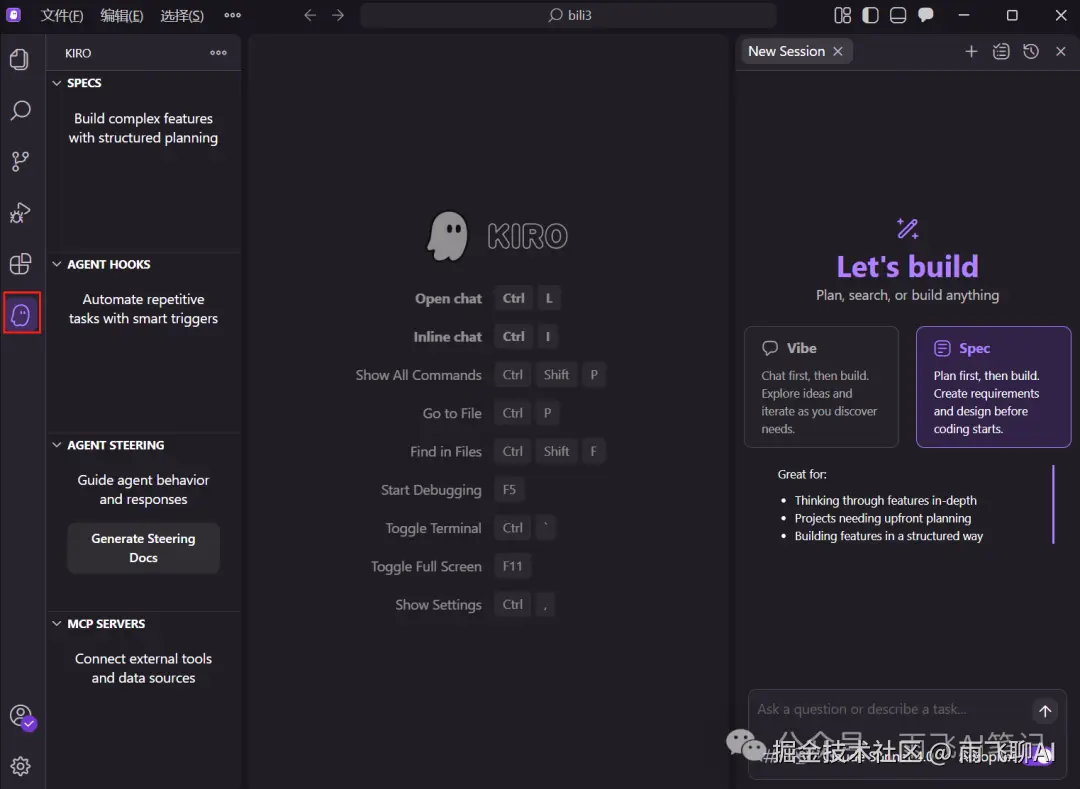Click the Toggle Terminal label
Viewport: 1080px width, 789px height.
click(x=433, y=528)
